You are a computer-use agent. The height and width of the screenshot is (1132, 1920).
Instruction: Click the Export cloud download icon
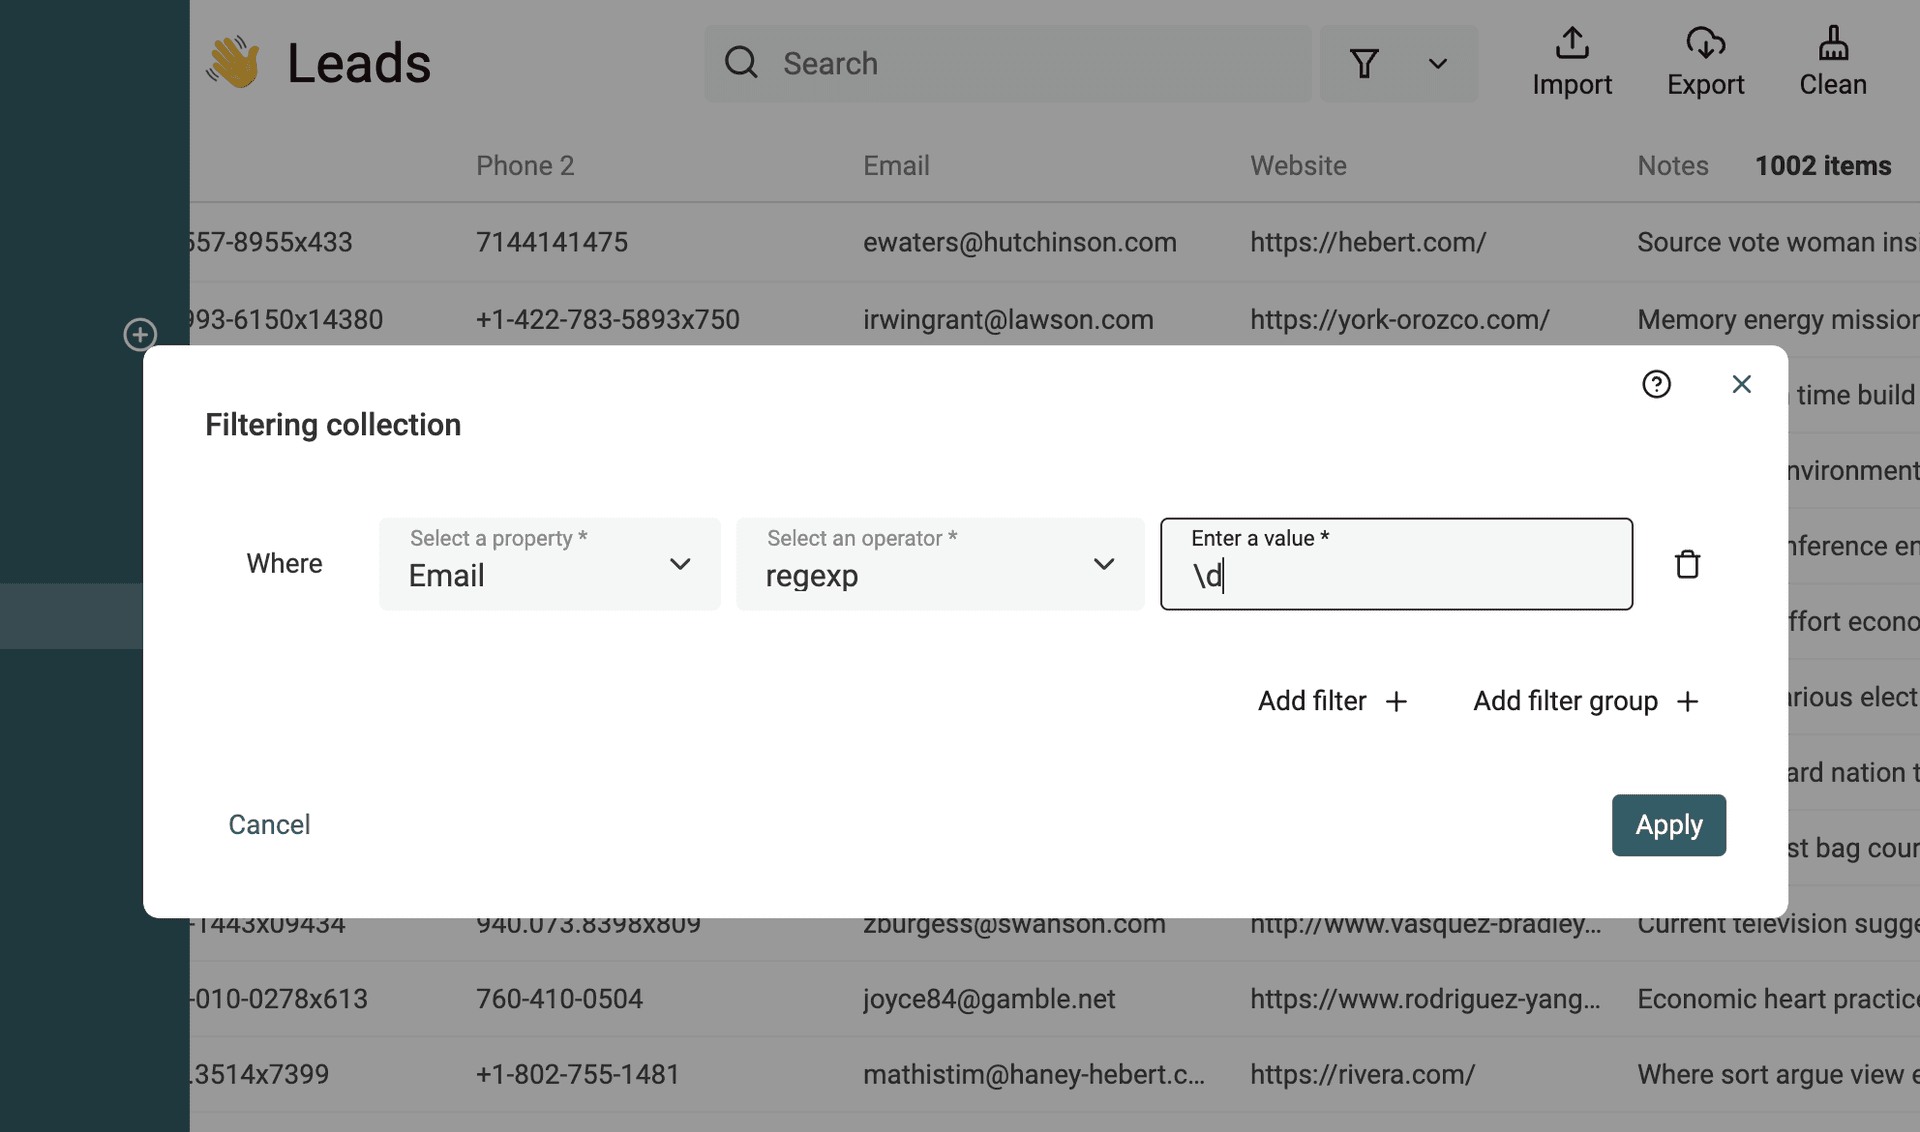click(x=1705, y=44)
